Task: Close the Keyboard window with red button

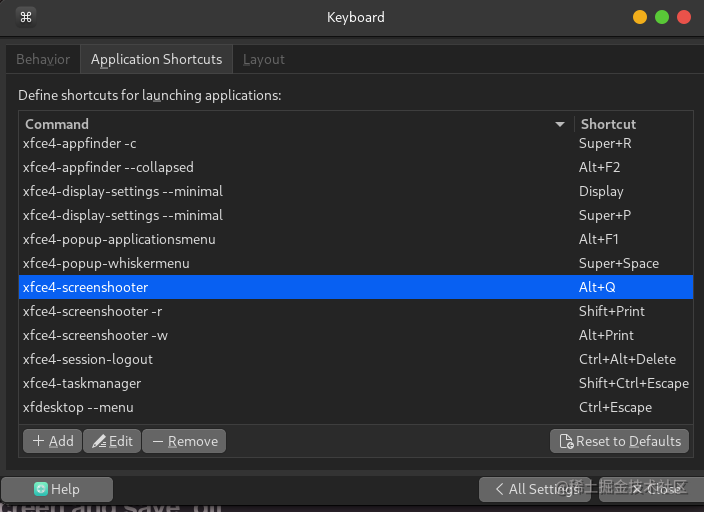Action: [x=684, y=18]
